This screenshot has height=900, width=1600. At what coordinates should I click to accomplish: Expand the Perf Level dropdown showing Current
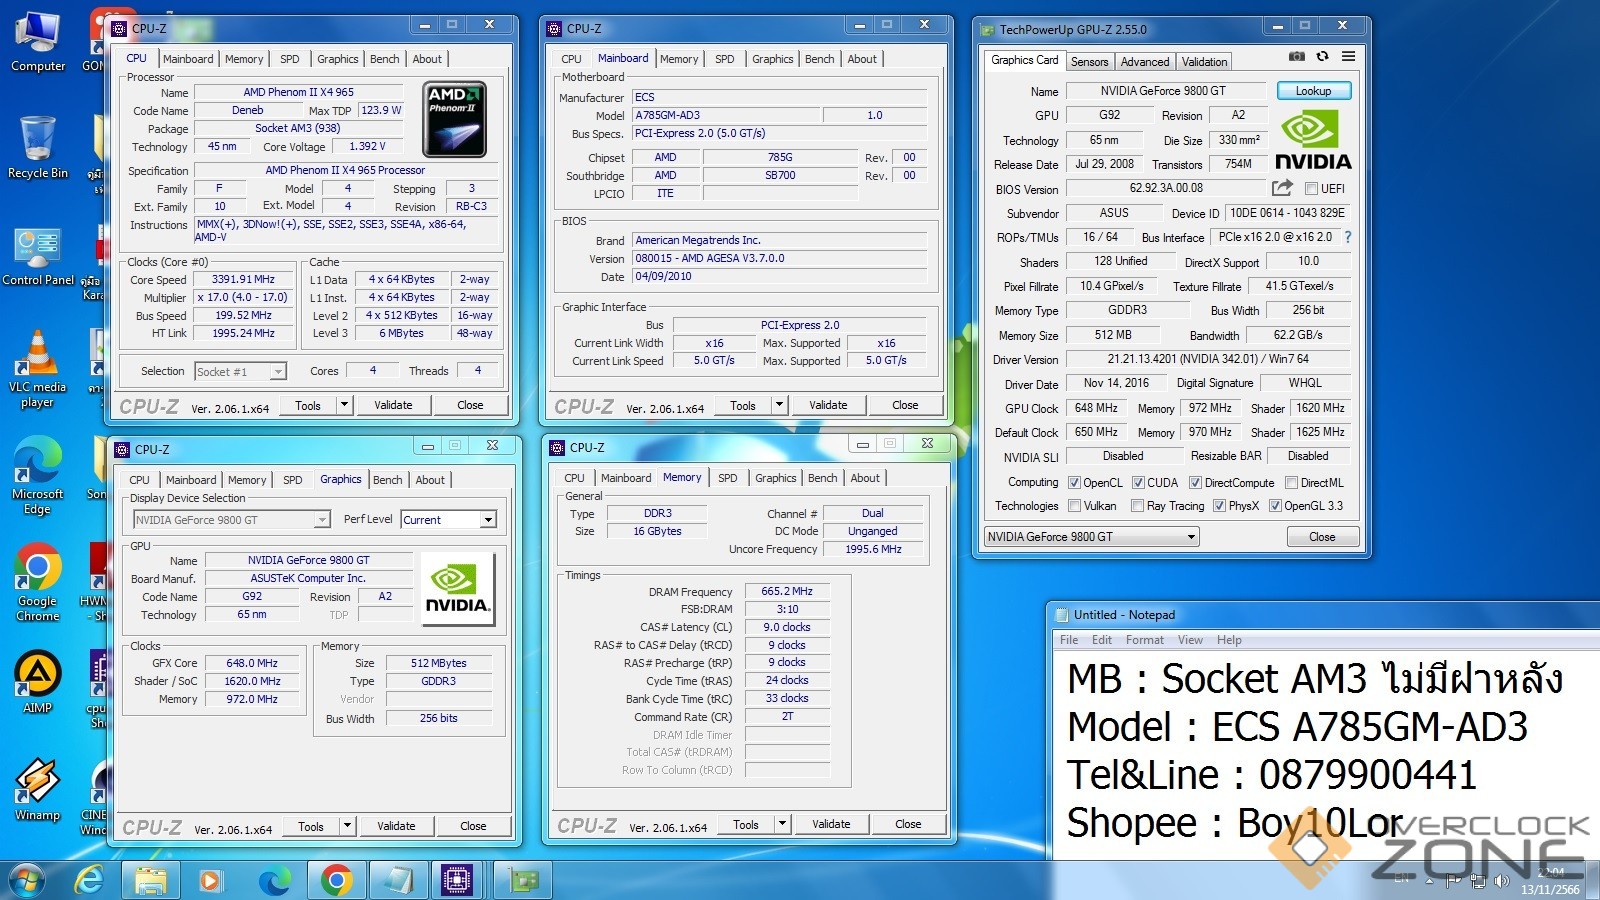point(488,520)
